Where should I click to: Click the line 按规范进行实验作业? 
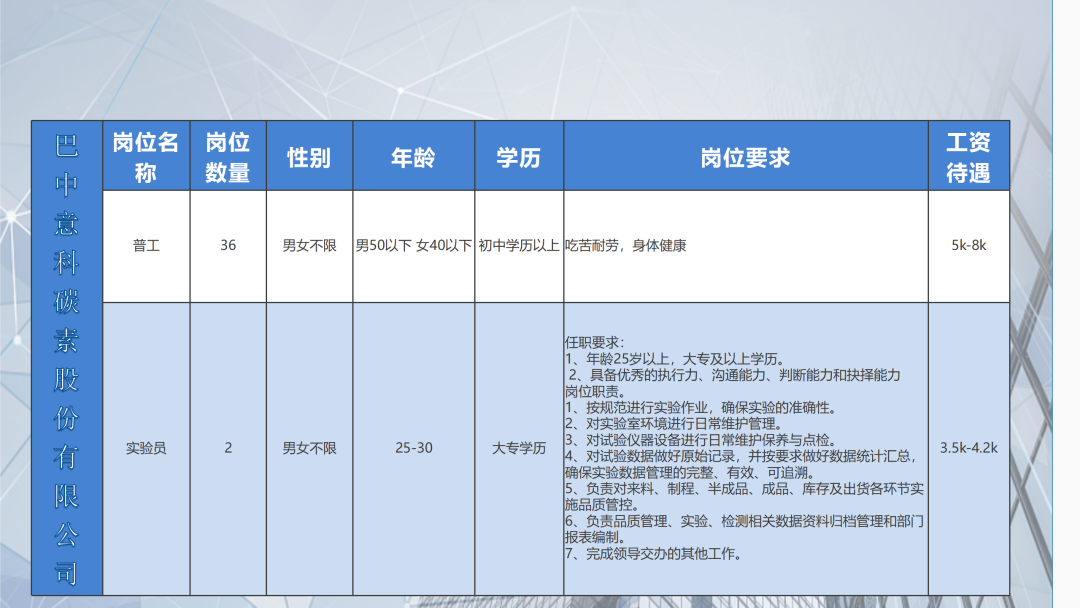point(703,408)
